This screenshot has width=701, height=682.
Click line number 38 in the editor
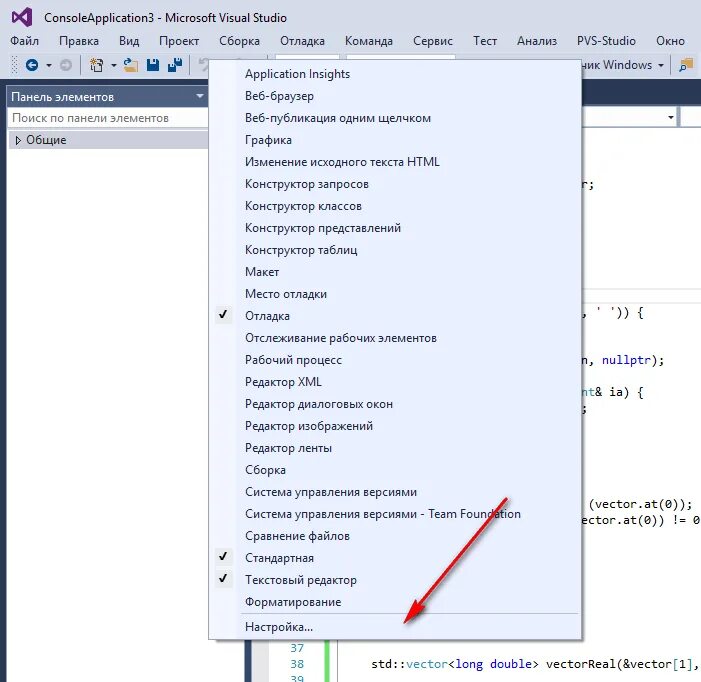pyautogui.click(x=297, y=664)
